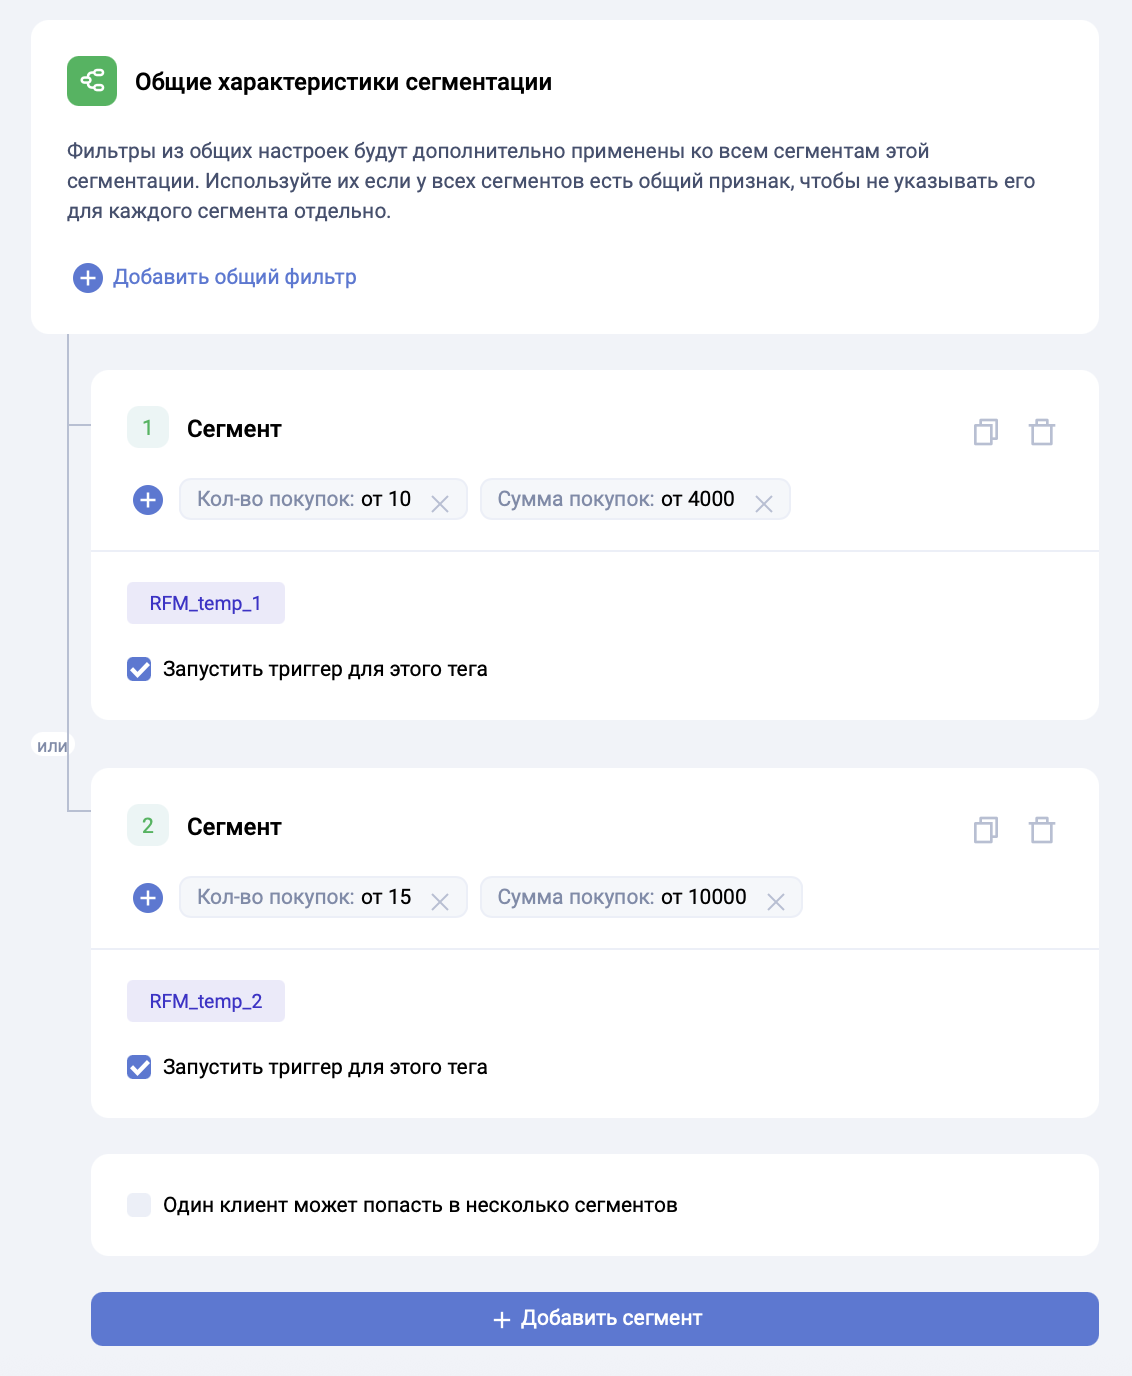
Task: Click the plus icon beside Добавить общий фильтр
Action: click(x=88, y=278)
